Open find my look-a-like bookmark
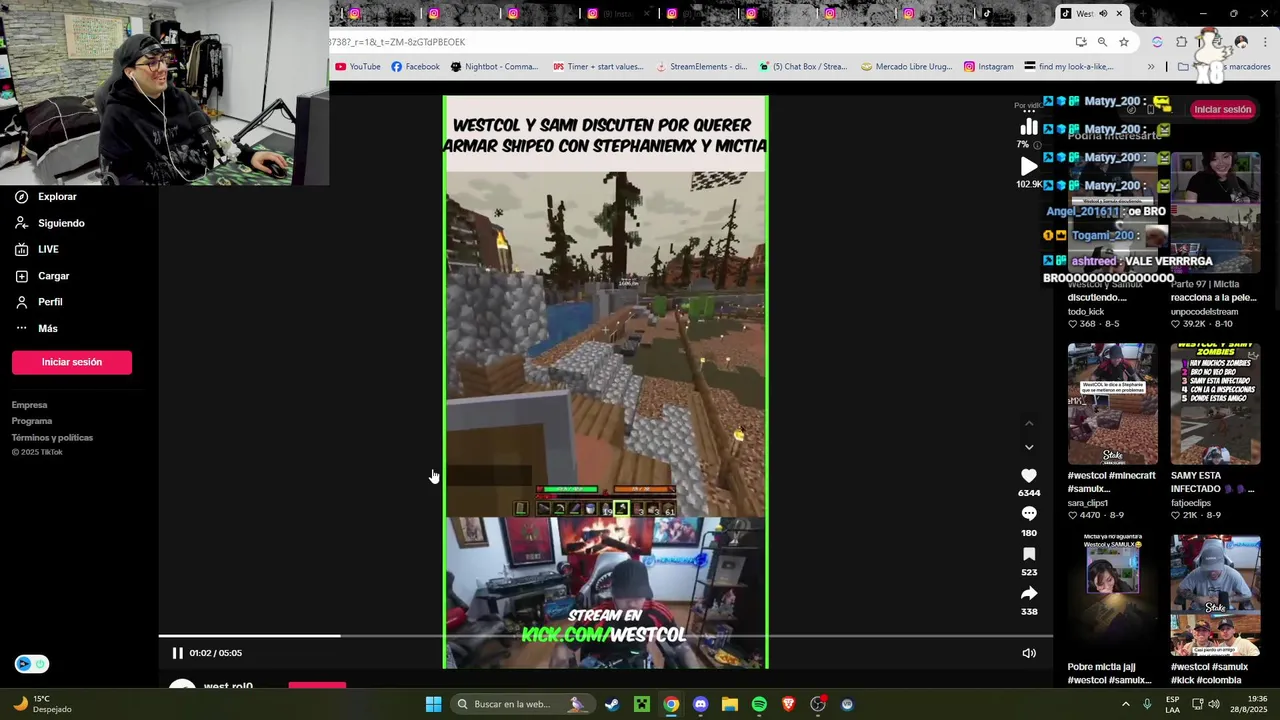 coord(1069,67)
